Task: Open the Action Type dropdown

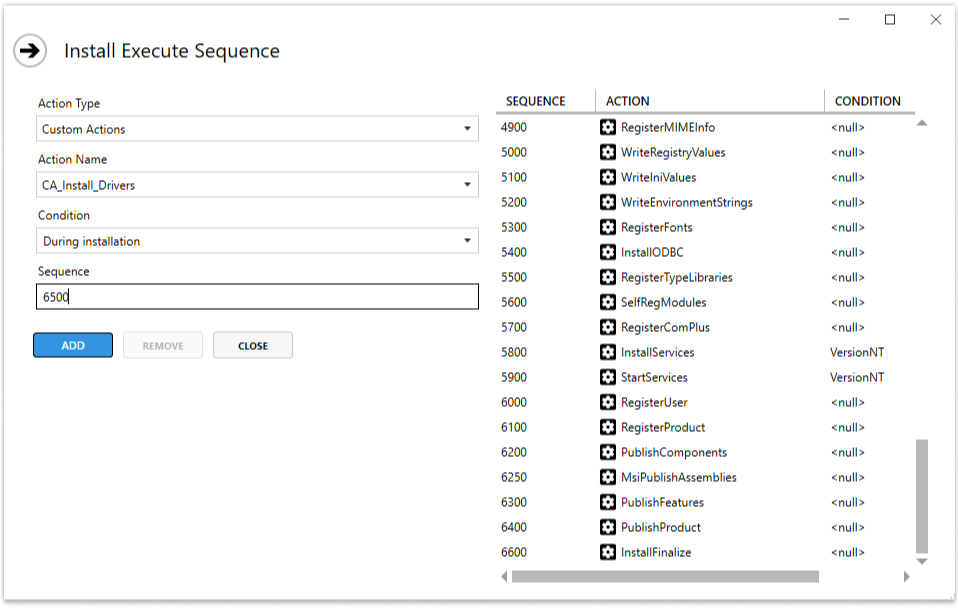Action: [x=257, y=129]
